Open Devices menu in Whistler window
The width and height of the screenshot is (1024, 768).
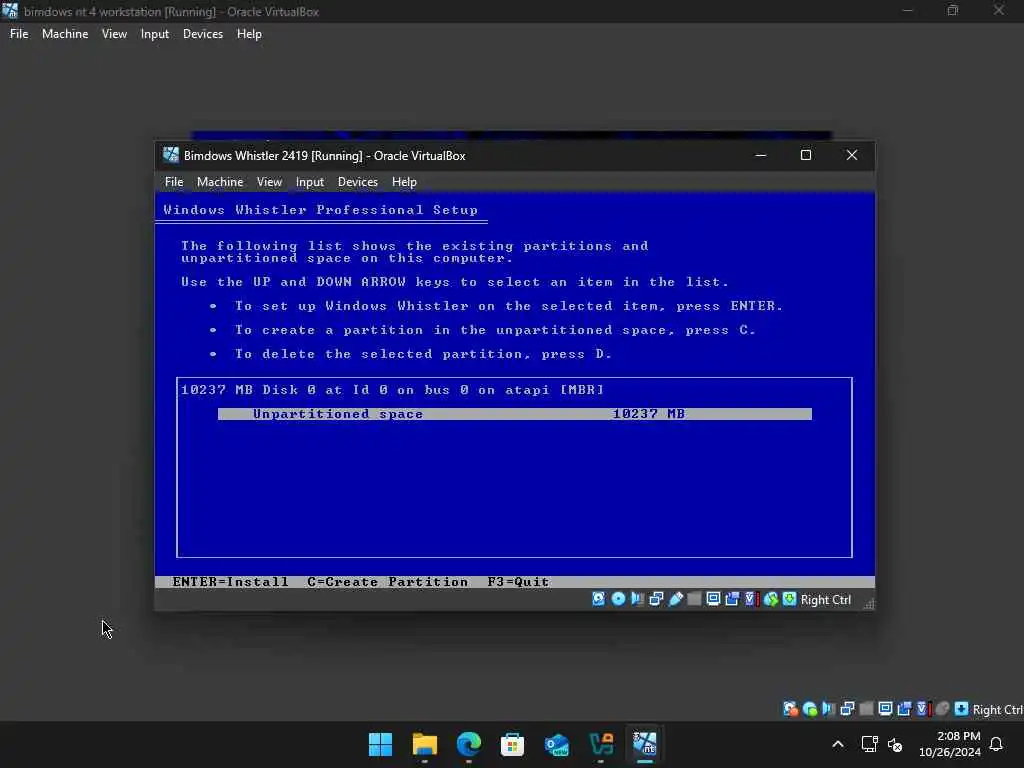tap(358, 182)
